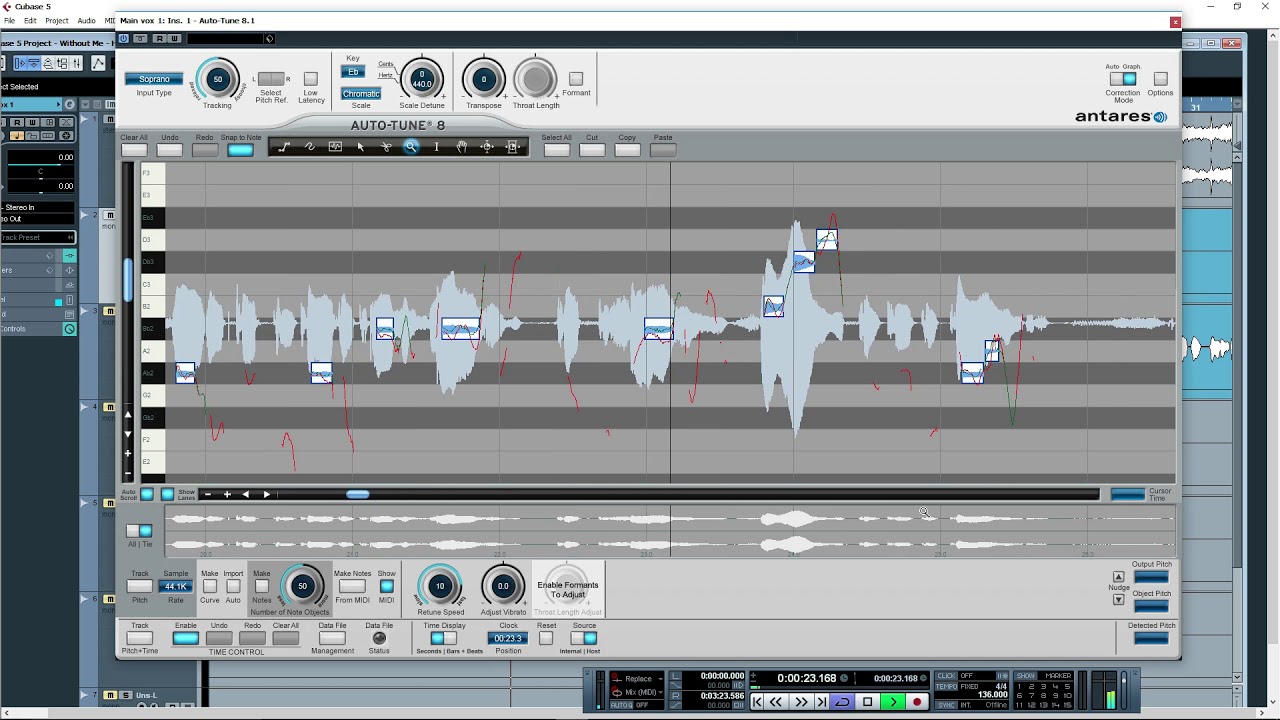Viewport: 1280px width, 720px height.
Task: Switch Source Internal/Host toggle
Action: (584, 638)
